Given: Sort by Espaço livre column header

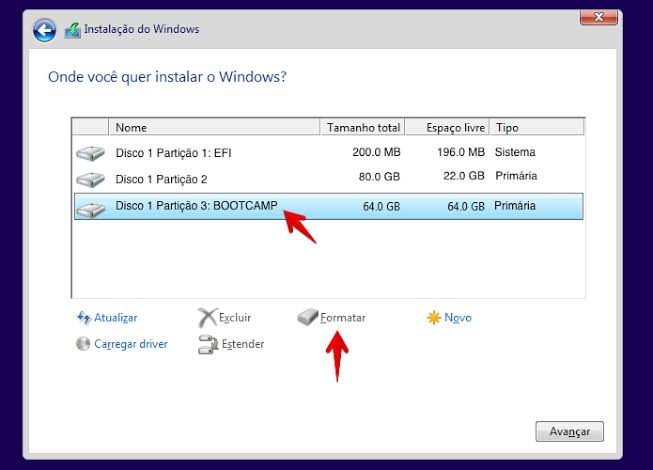Looking at the screenshot, I should point(447,127).
